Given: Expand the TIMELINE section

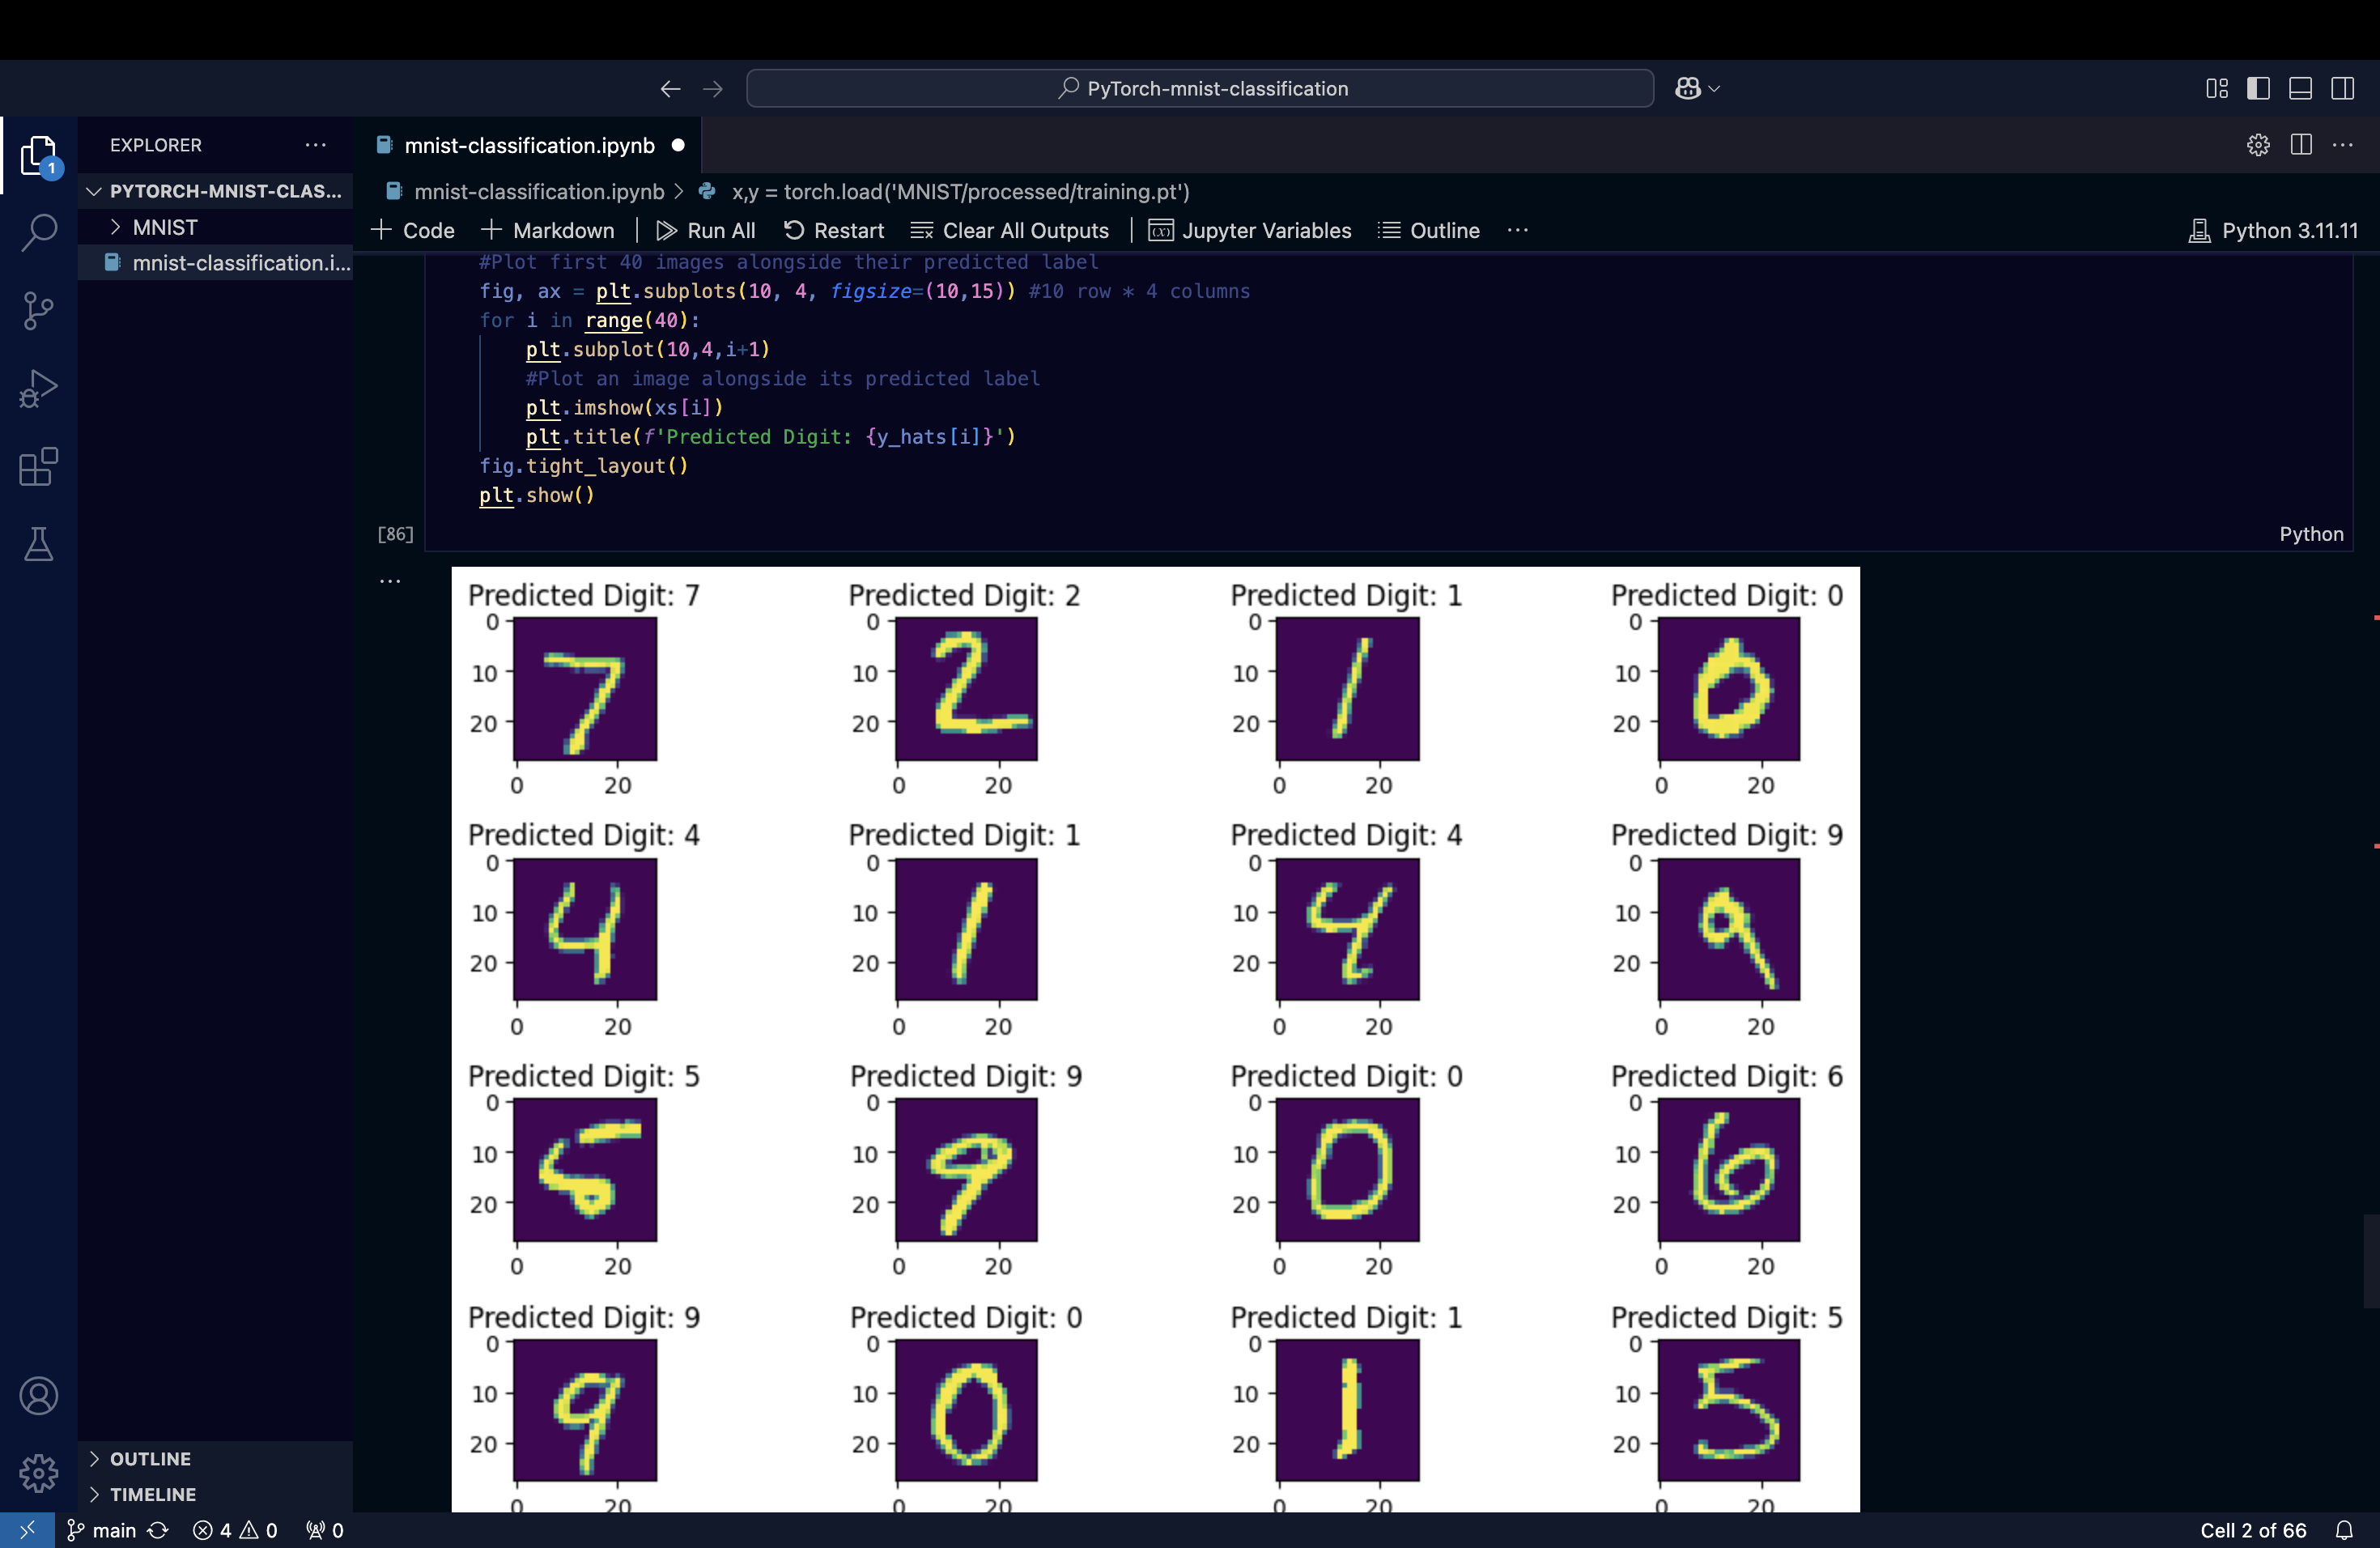Looking at the screenshot, I should (x=152, y=1494).
